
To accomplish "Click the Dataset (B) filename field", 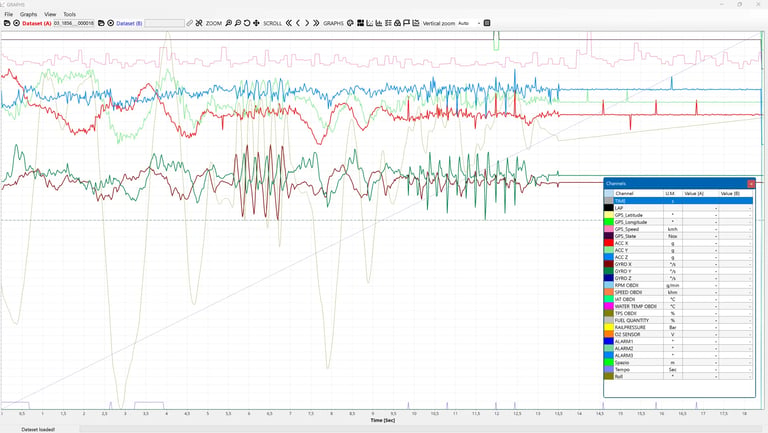I will [164, 23].
